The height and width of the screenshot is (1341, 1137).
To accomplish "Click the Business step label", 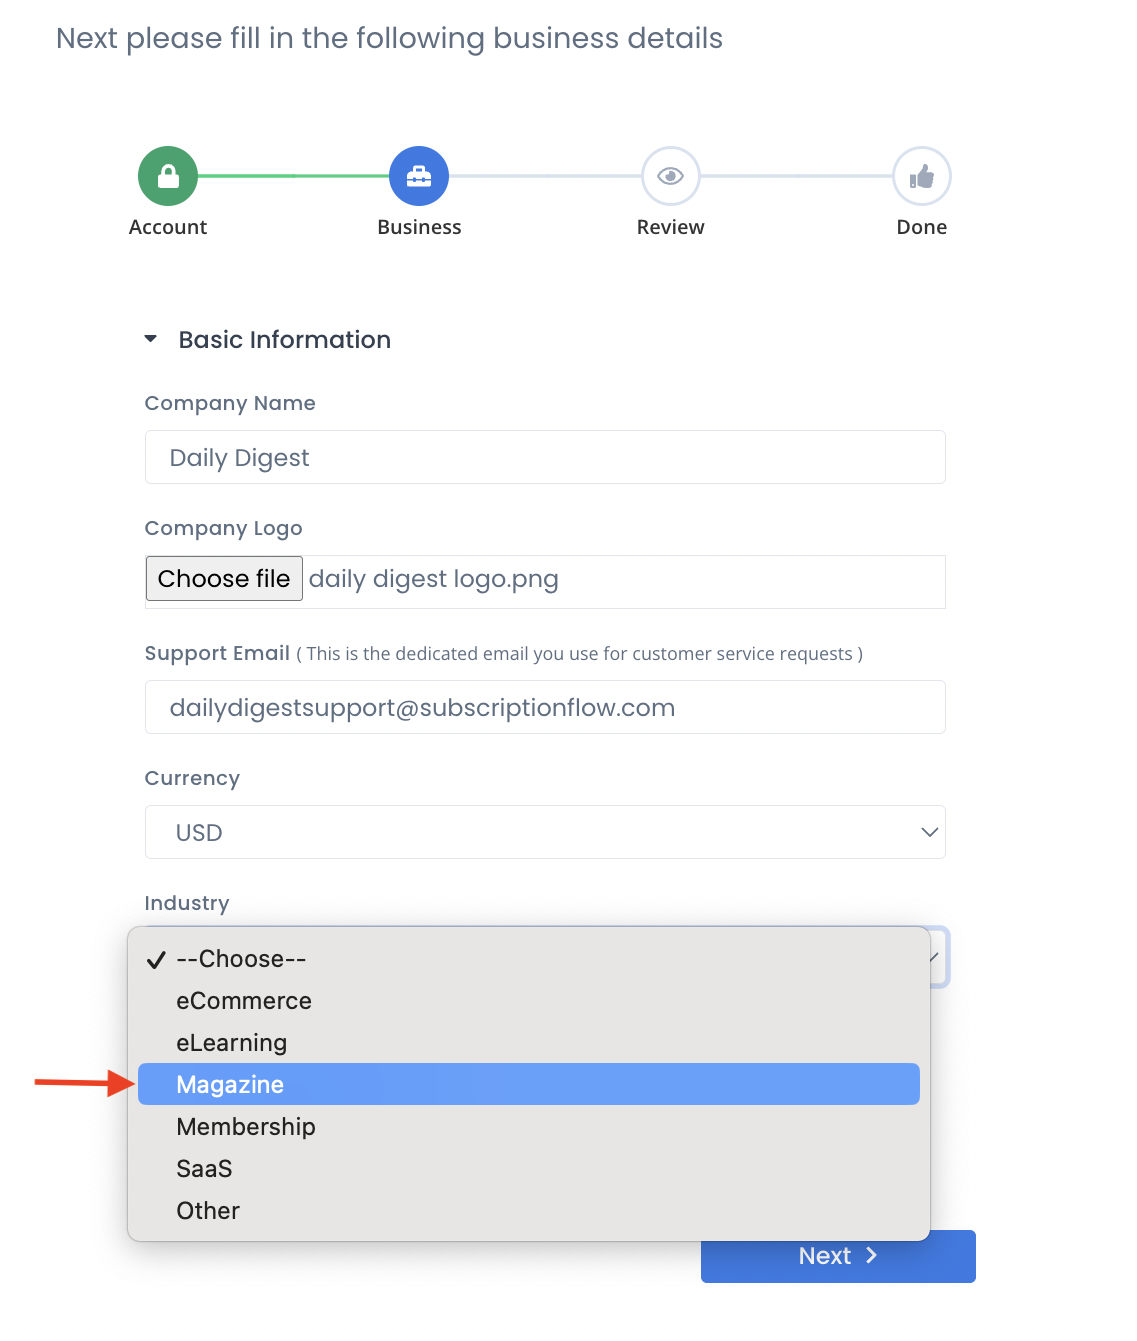I will pos(419,227).
